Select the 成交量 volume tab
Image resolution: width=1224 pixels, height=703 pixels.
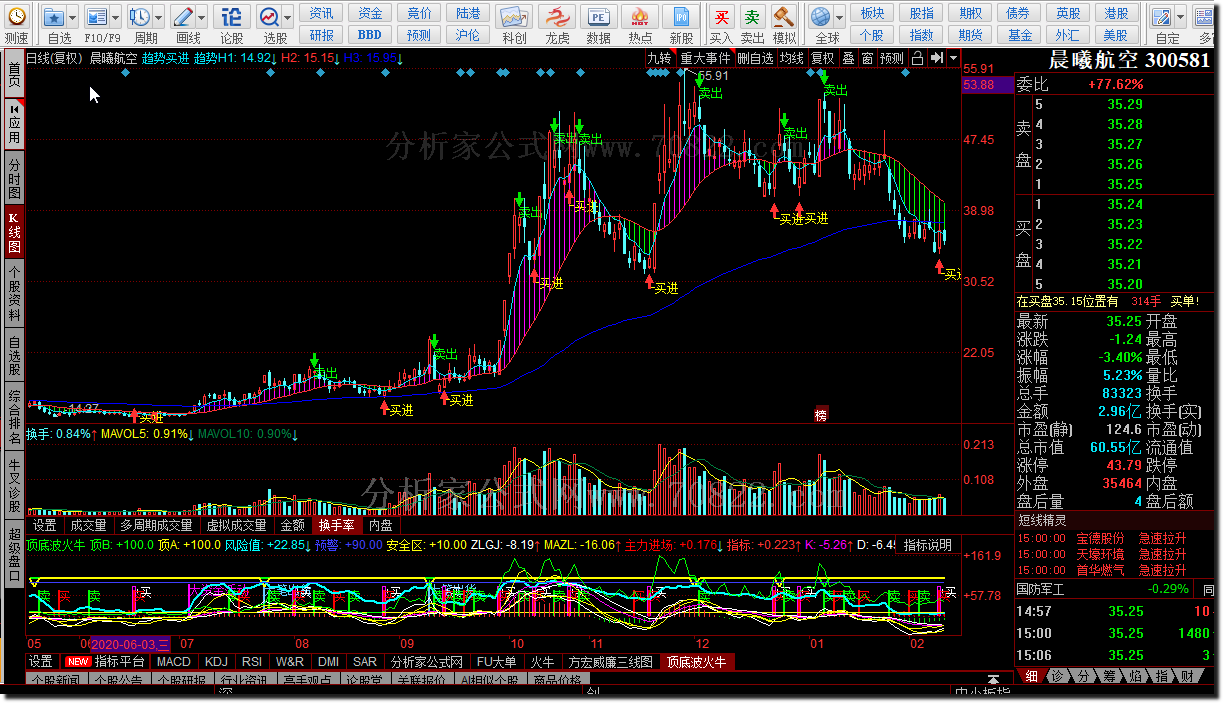click(x=87, y=525)
